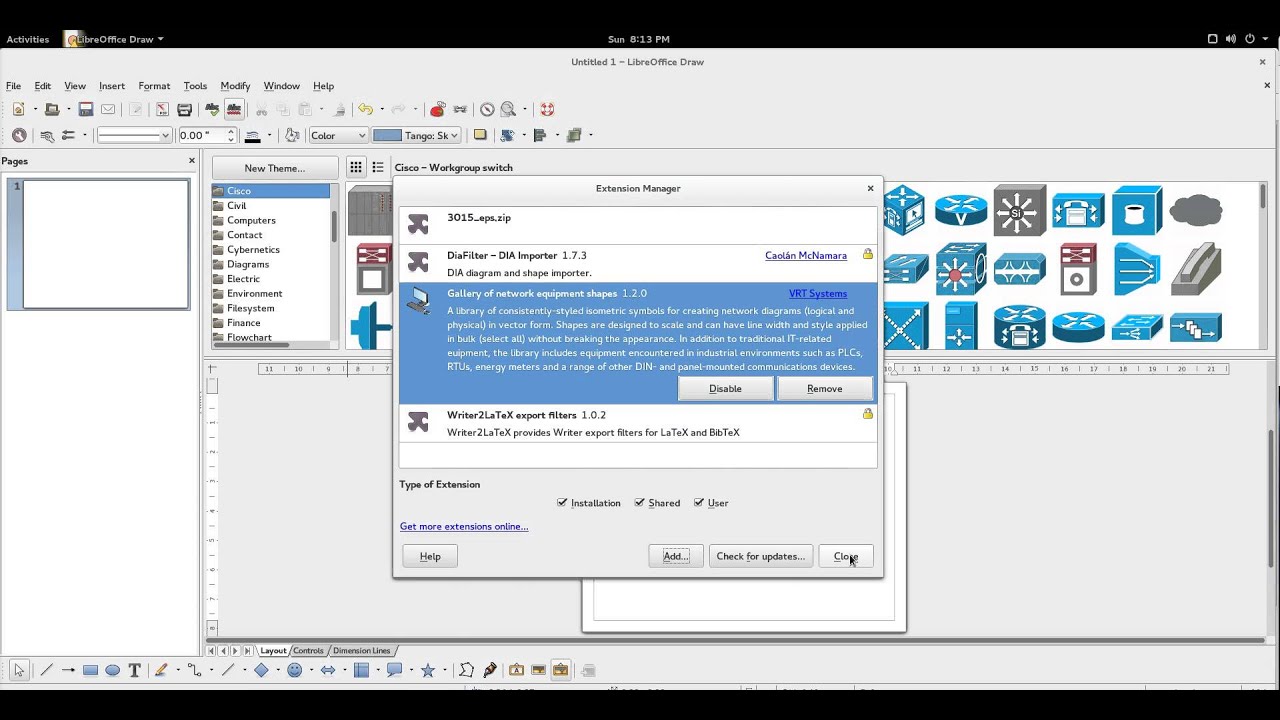Open the system status menu arrow
Viewport: 1280px width, 720px height.
click(x=1266, y=39)
